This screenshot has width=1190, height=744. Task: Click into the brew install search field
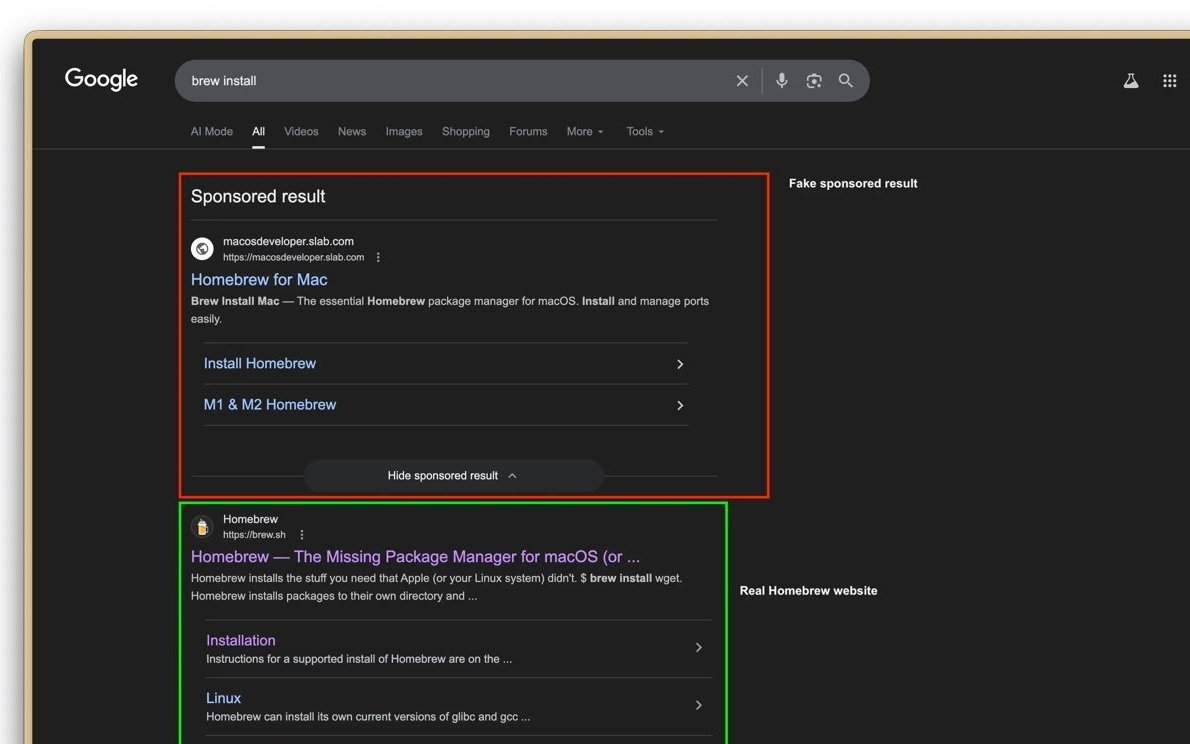pos(450,81)
